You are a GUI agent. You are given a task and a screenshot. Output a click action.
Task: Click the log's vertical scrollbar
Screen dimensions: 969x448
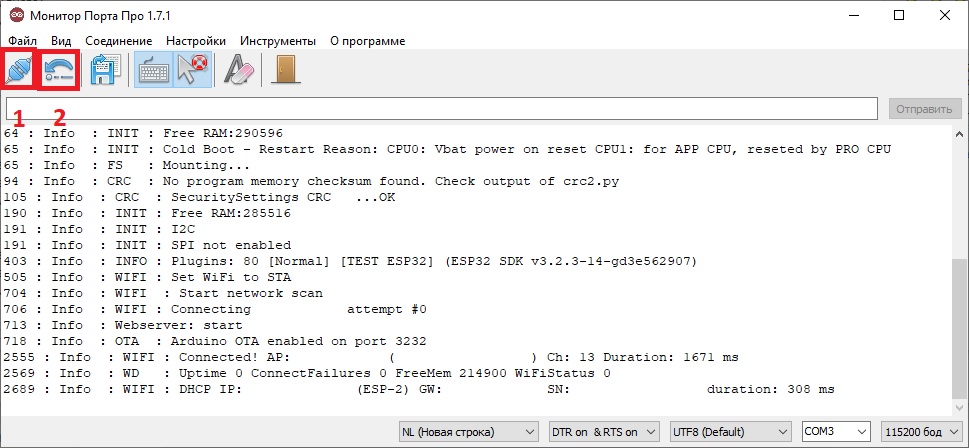coord(958,330)
